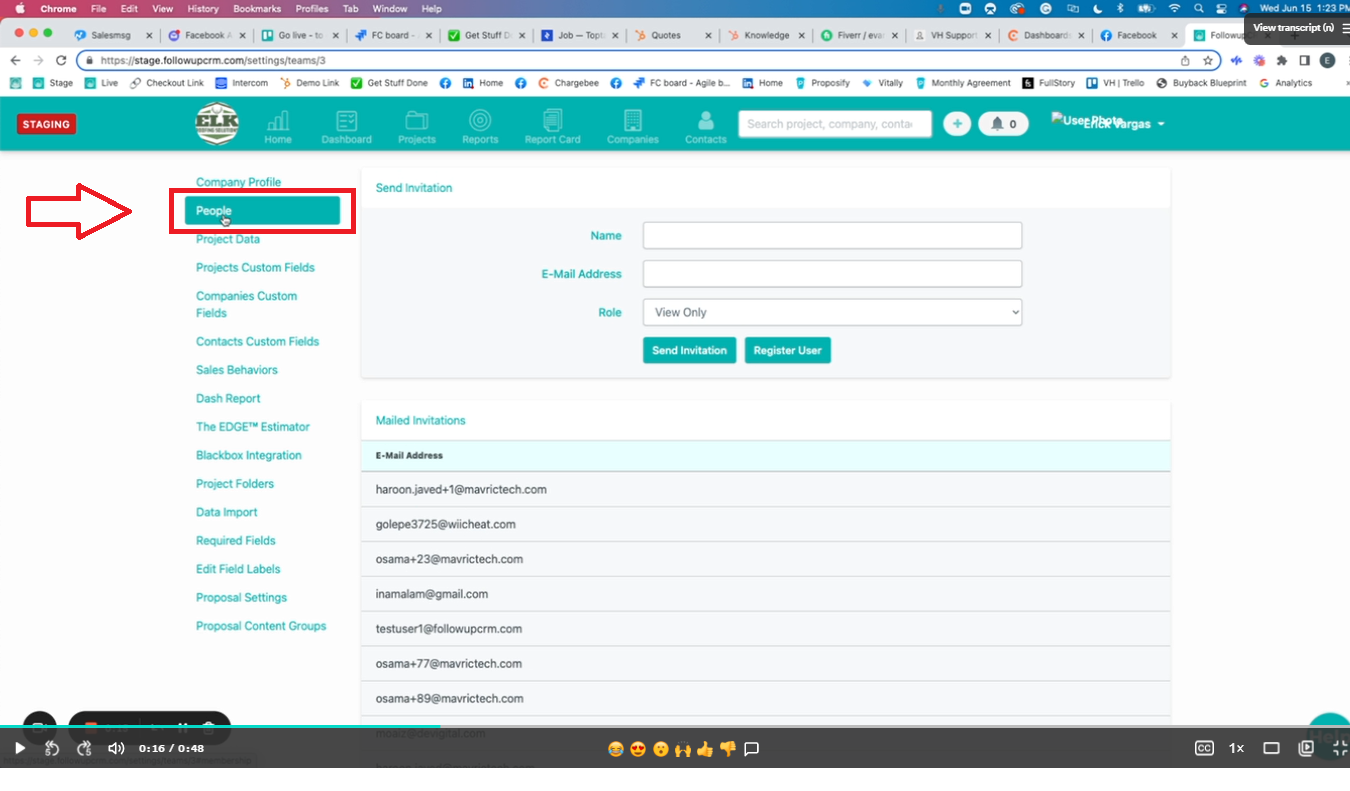This screenshot has width=1350, height=791.
Task: Open Project Data settings
Action: (x=228, y=239)
